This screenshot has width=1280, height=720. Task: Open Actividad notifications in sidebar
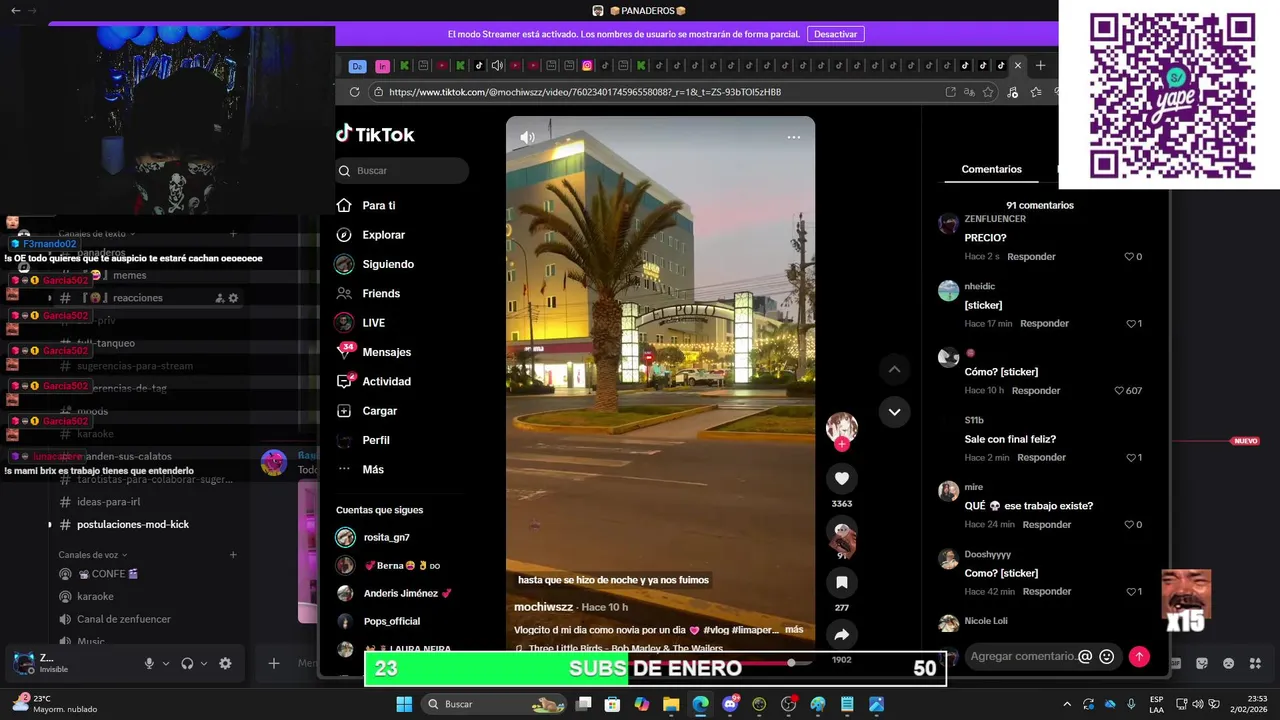(x=386, y=381)
